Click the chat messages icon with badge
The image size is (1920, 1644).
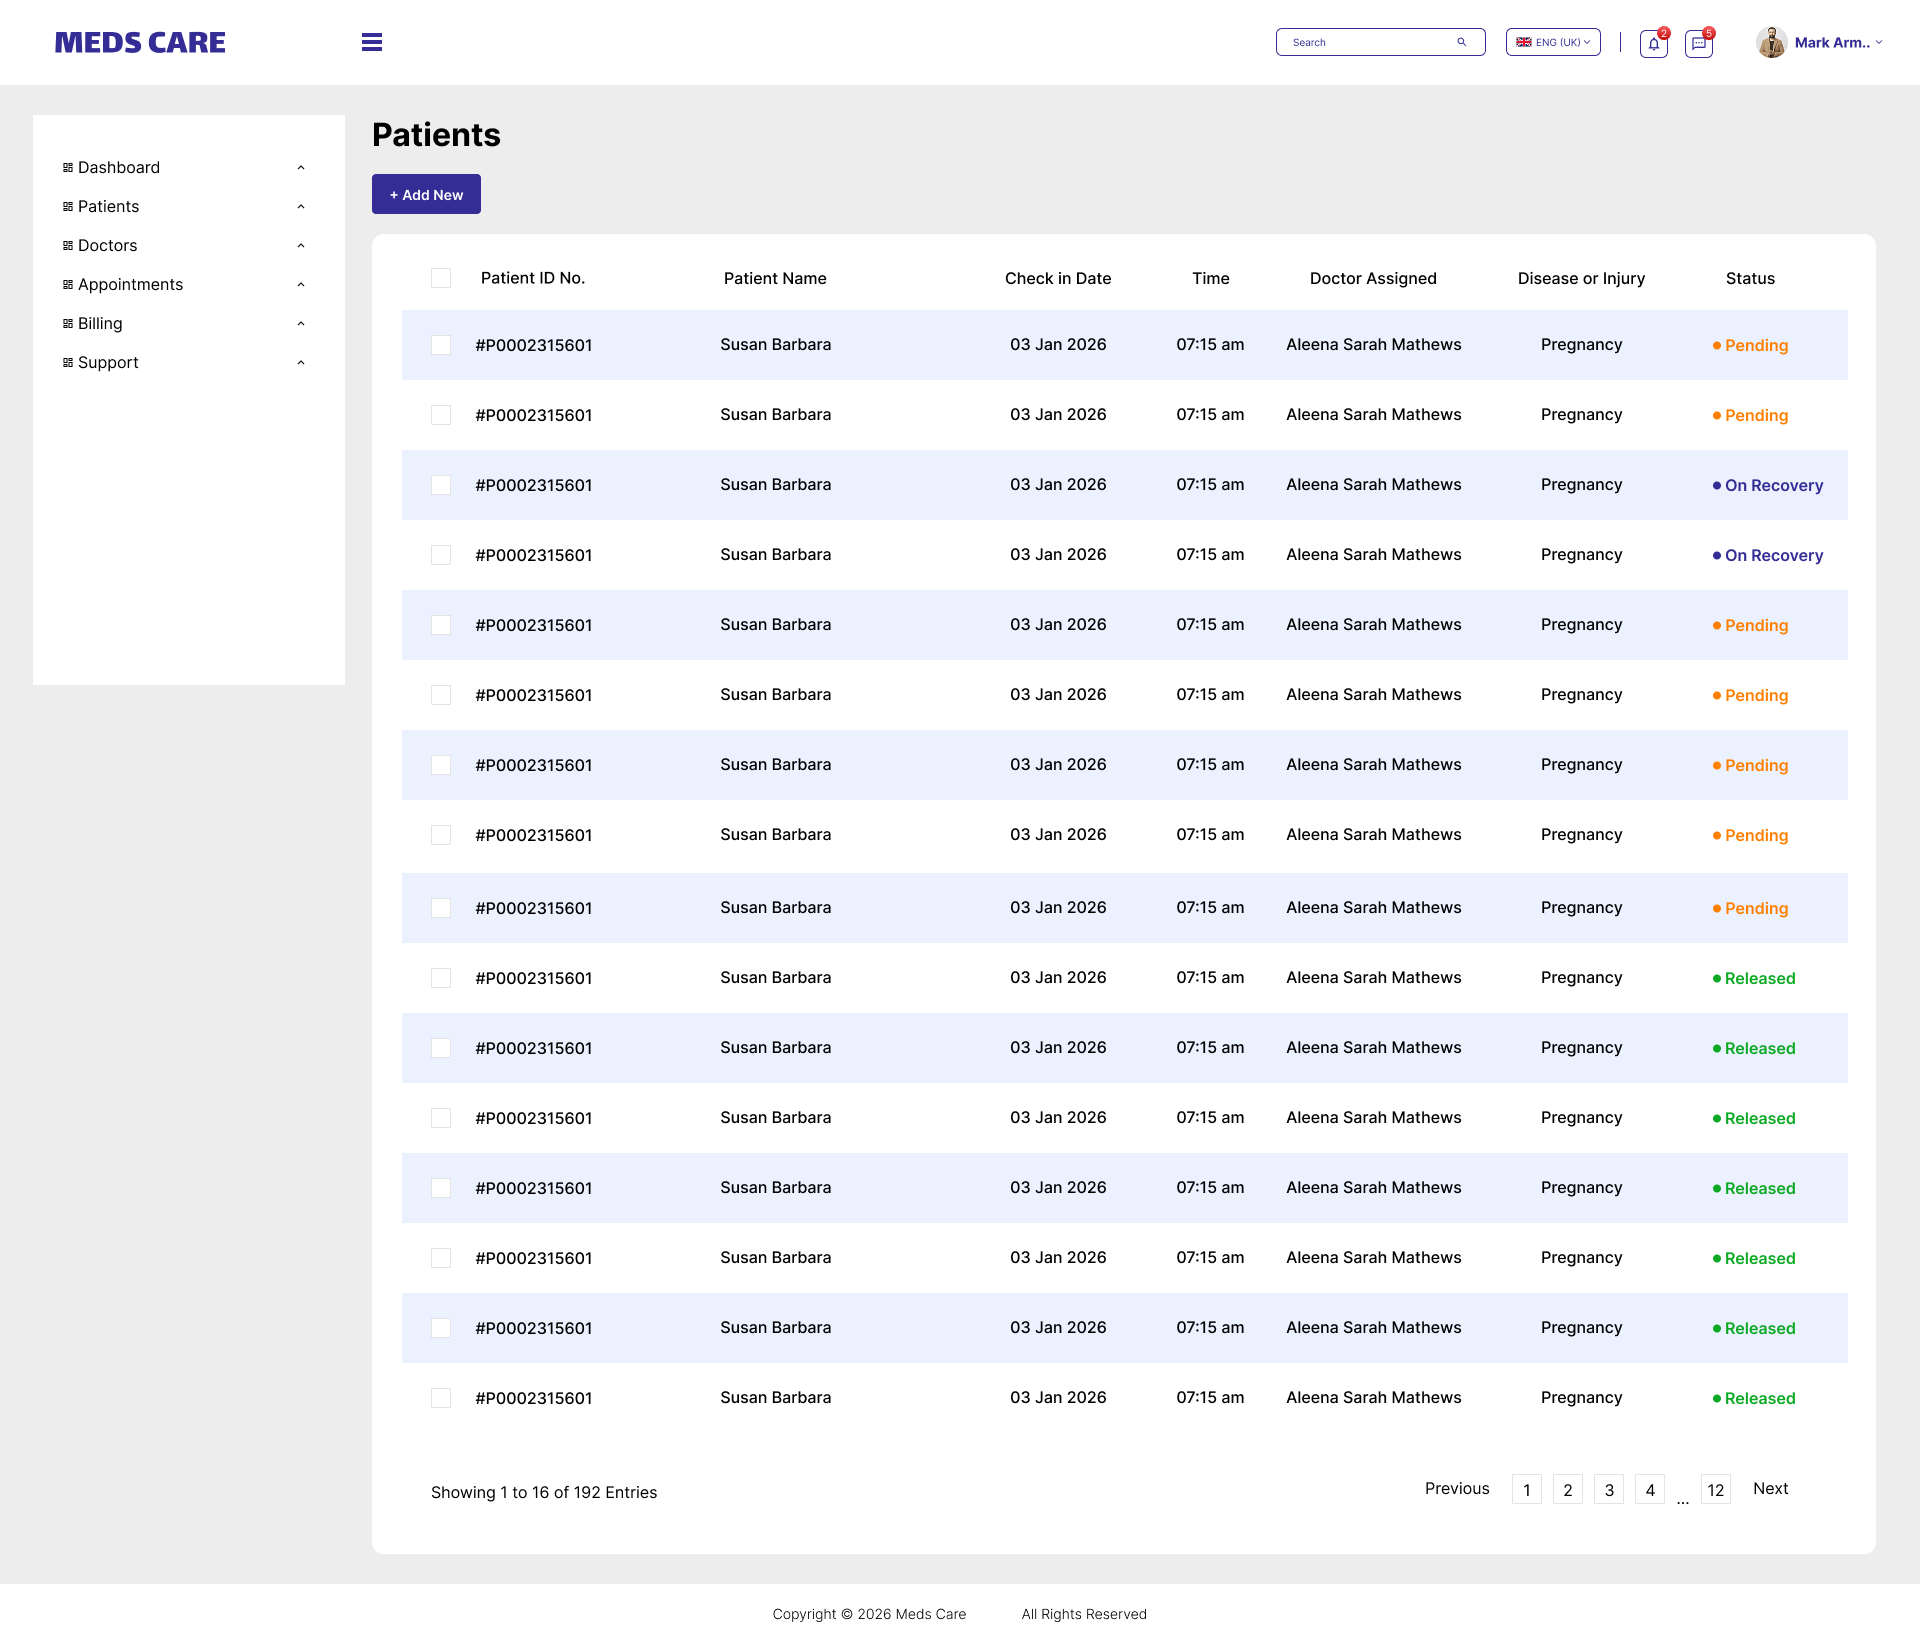click(x=1698, y=44)
